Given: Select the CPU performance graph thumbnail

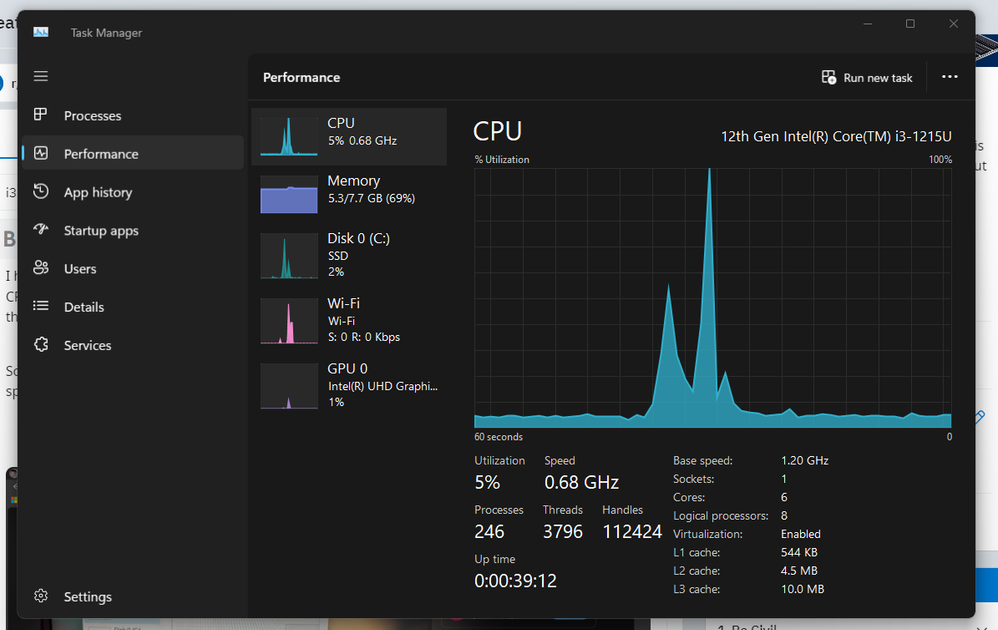Looking at the screenshot, I should (288, 136).
